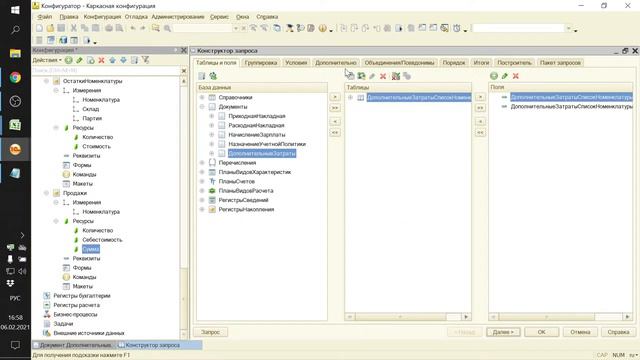The width and height of the screenshot is (640, 360).
Task: Select the second ДополнительныеЗатратыСписокНоменклатуры field row
Action: (571, 107)
